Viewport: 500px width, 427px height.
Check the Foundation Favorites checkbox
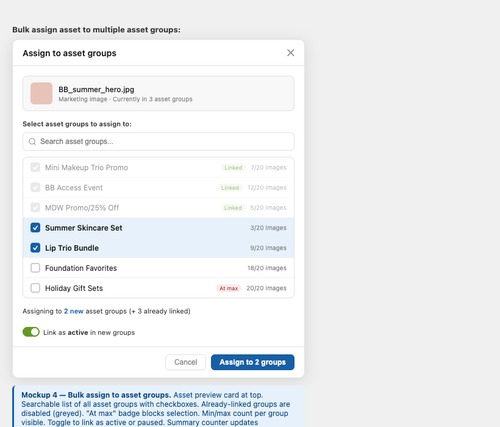[35, 268]
